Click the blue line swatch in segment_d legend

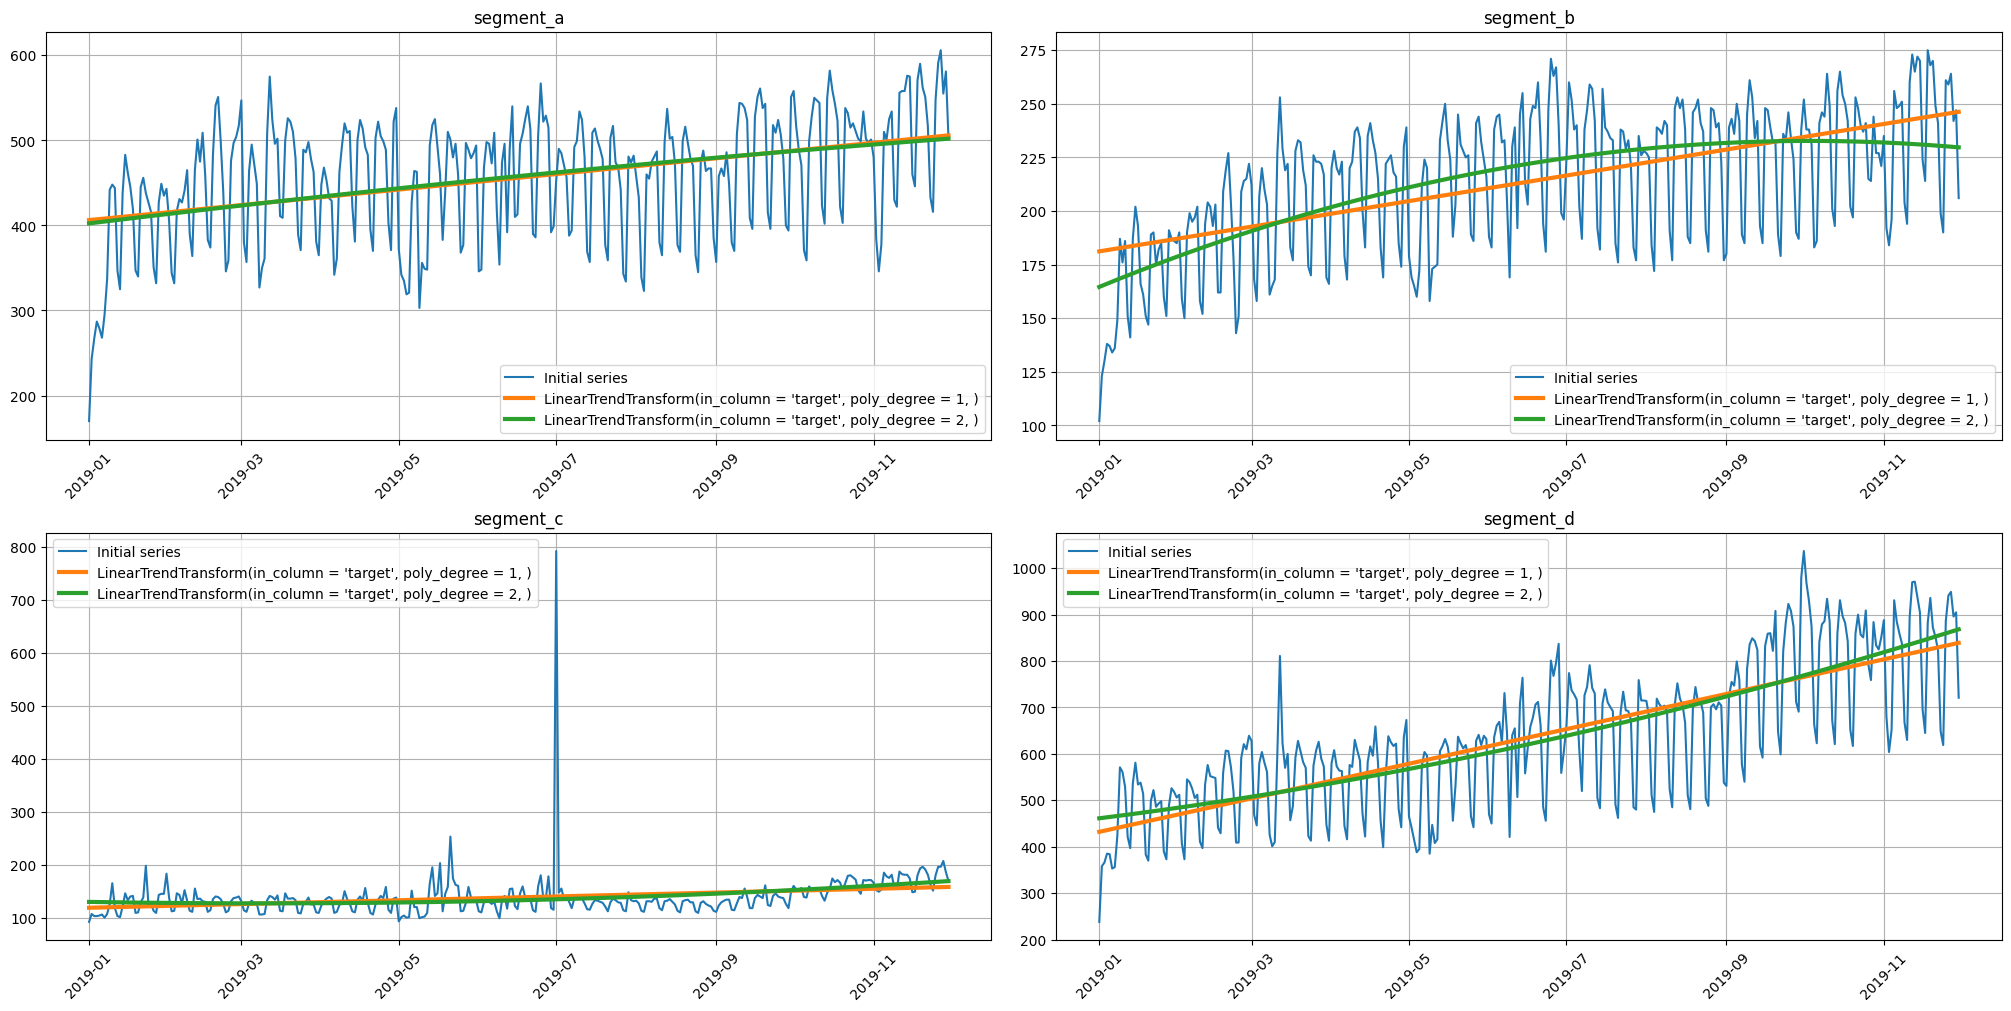[1084, 552]
